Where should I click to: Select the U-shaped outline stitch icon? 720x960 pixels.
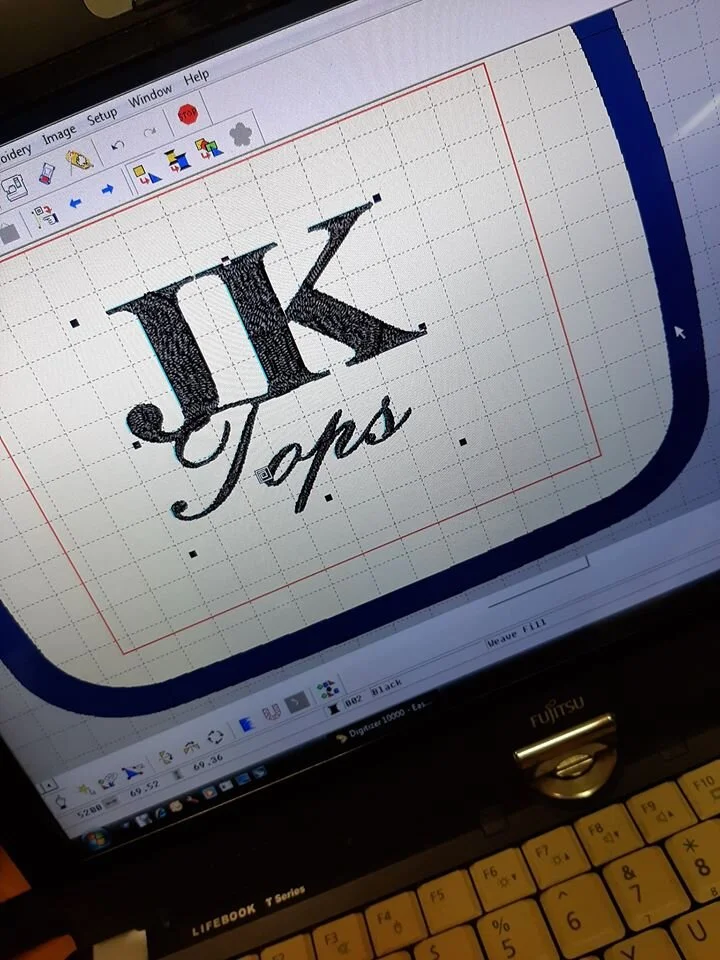271,713
